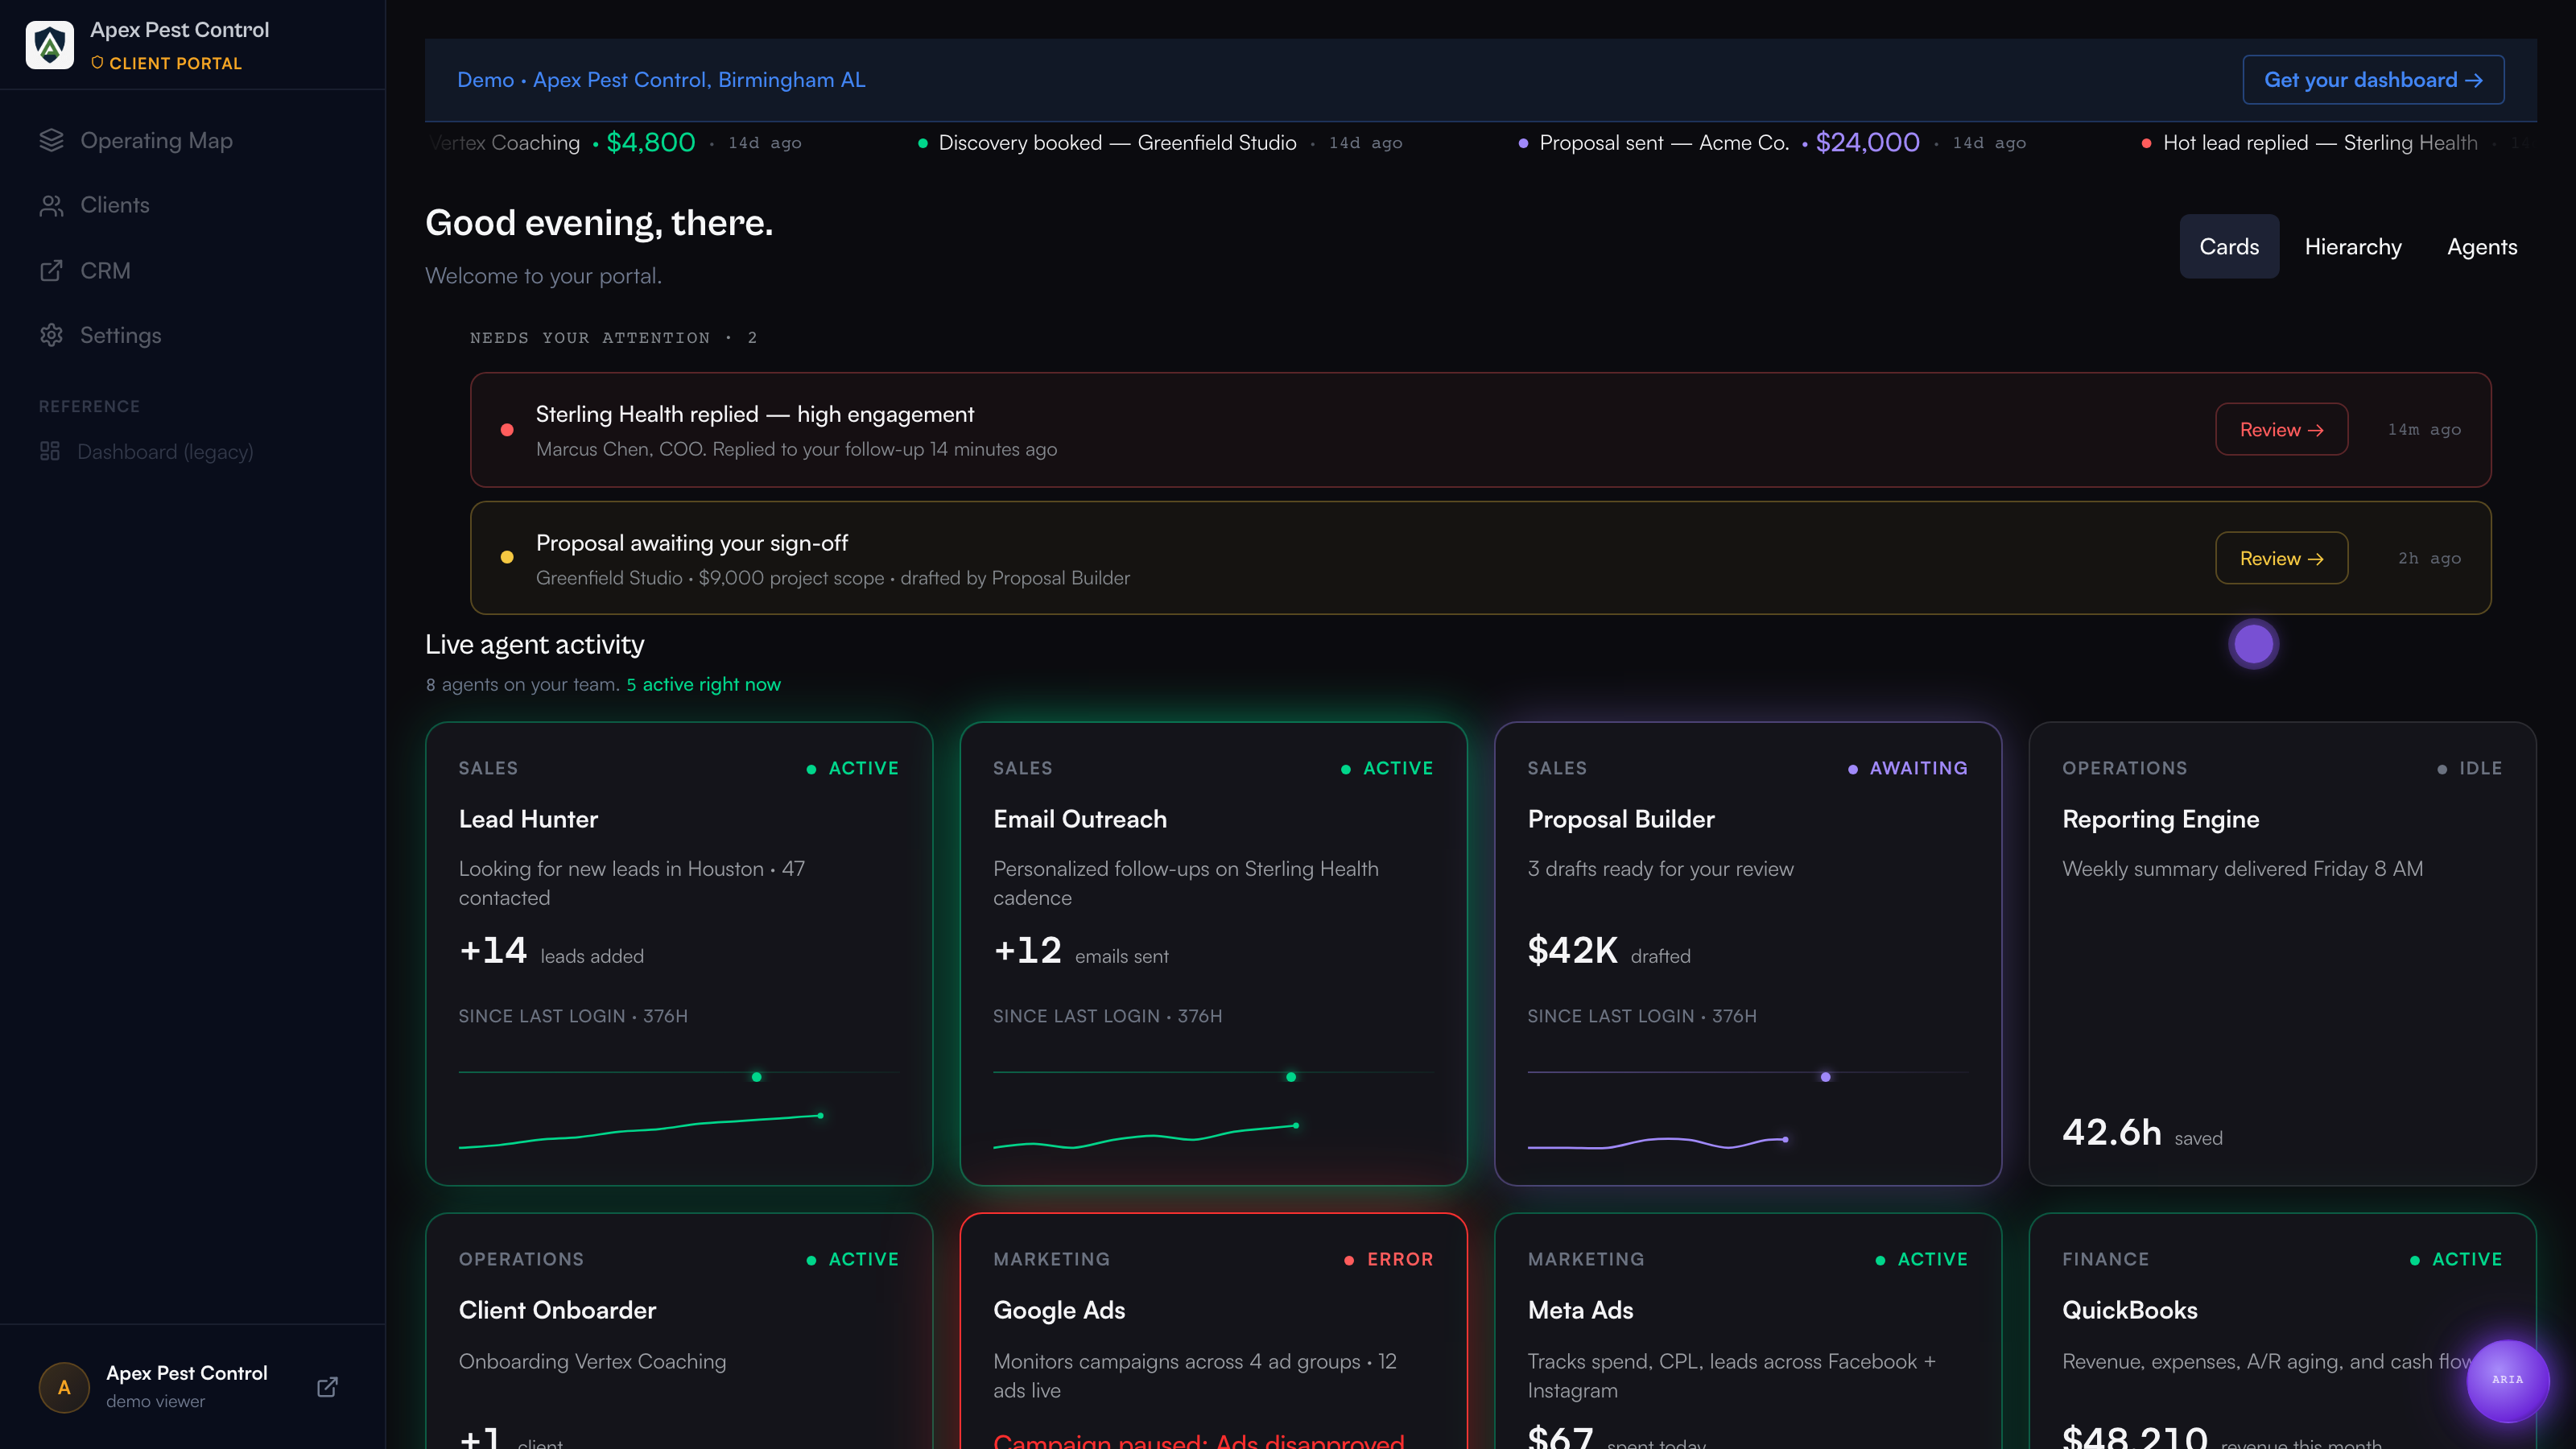Switch to the Agents view tab

point(2482,246)
